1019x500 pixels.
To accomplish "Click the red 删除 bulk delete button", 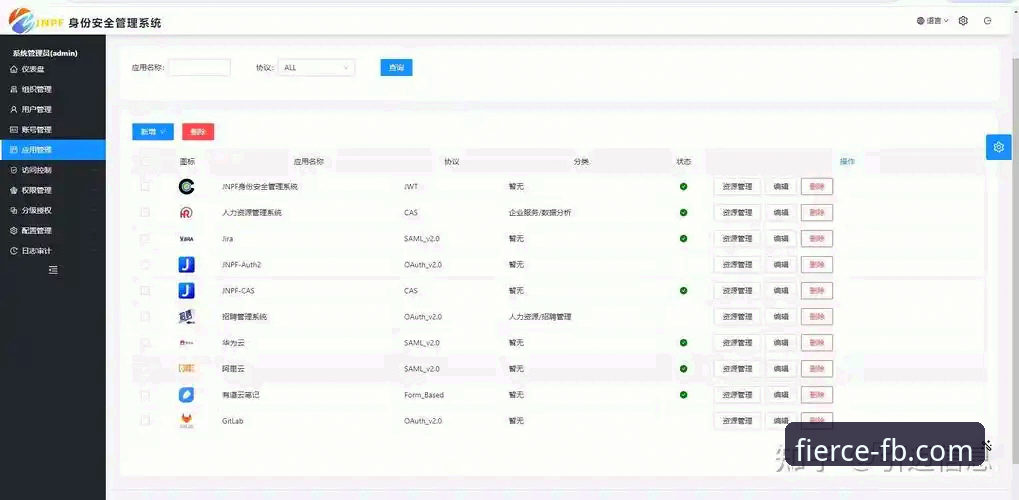I will 198,132.
